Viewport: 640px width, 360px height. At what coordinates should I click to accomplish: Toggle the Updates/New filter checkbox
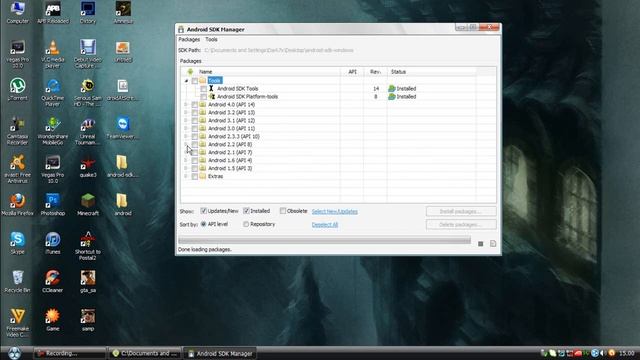(x=203, y=211)
